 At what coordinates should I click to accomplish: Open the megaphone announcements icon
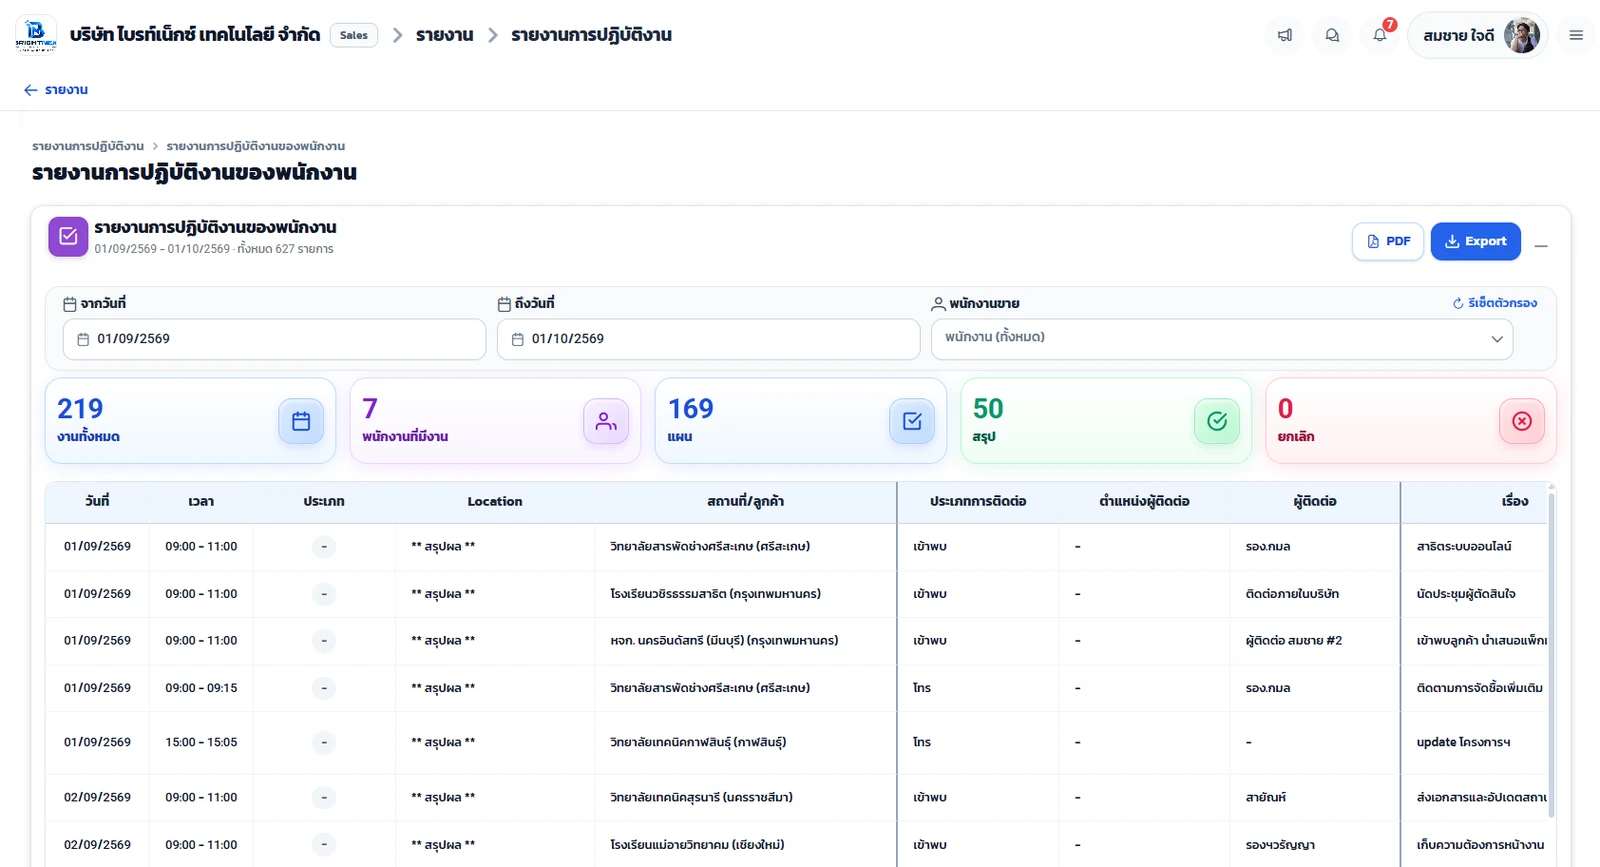[1285, 35]
